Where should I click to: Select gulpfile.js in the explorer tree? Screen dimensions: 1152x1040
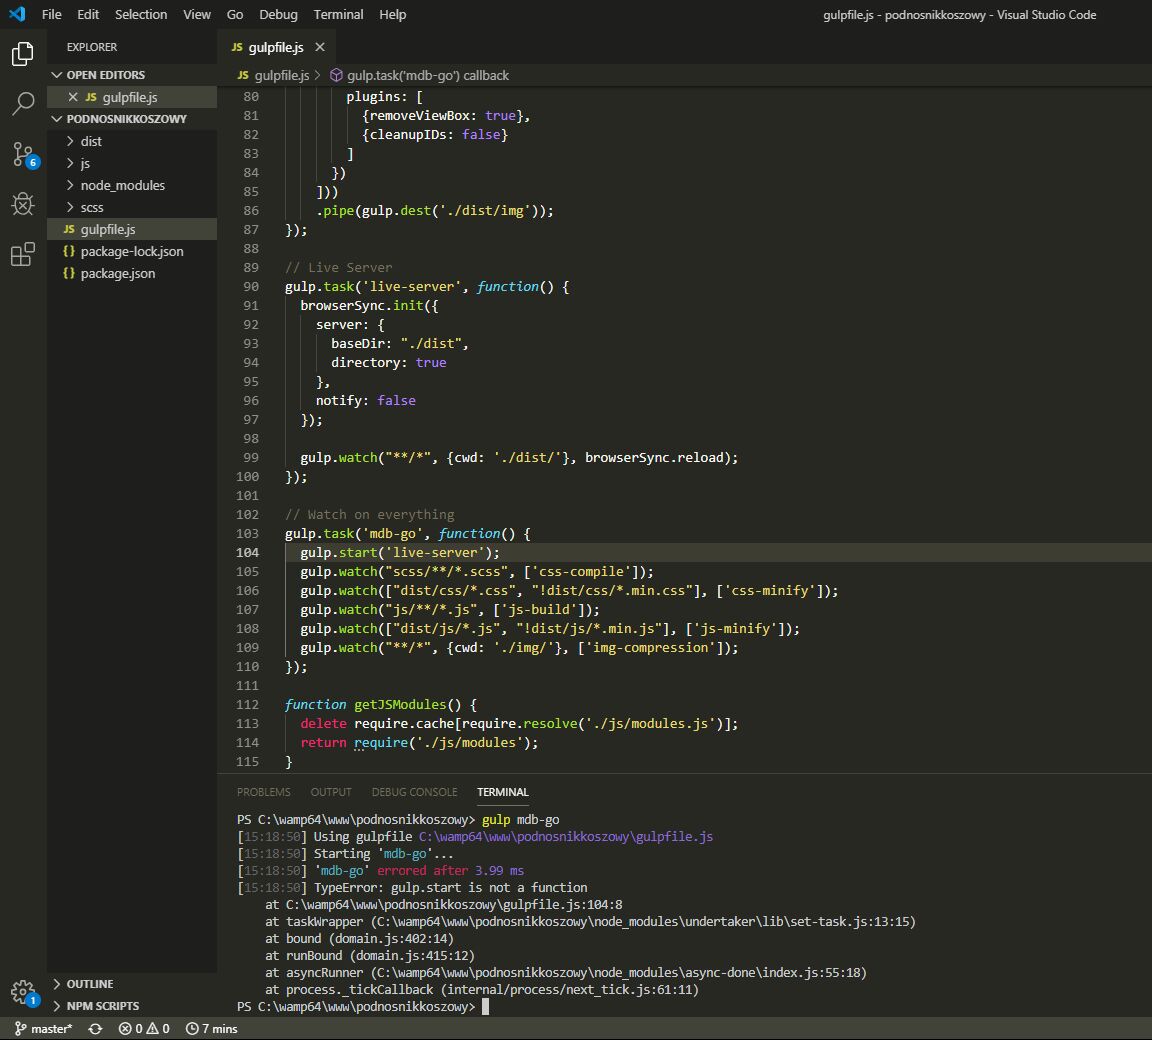tap(132, 229)
